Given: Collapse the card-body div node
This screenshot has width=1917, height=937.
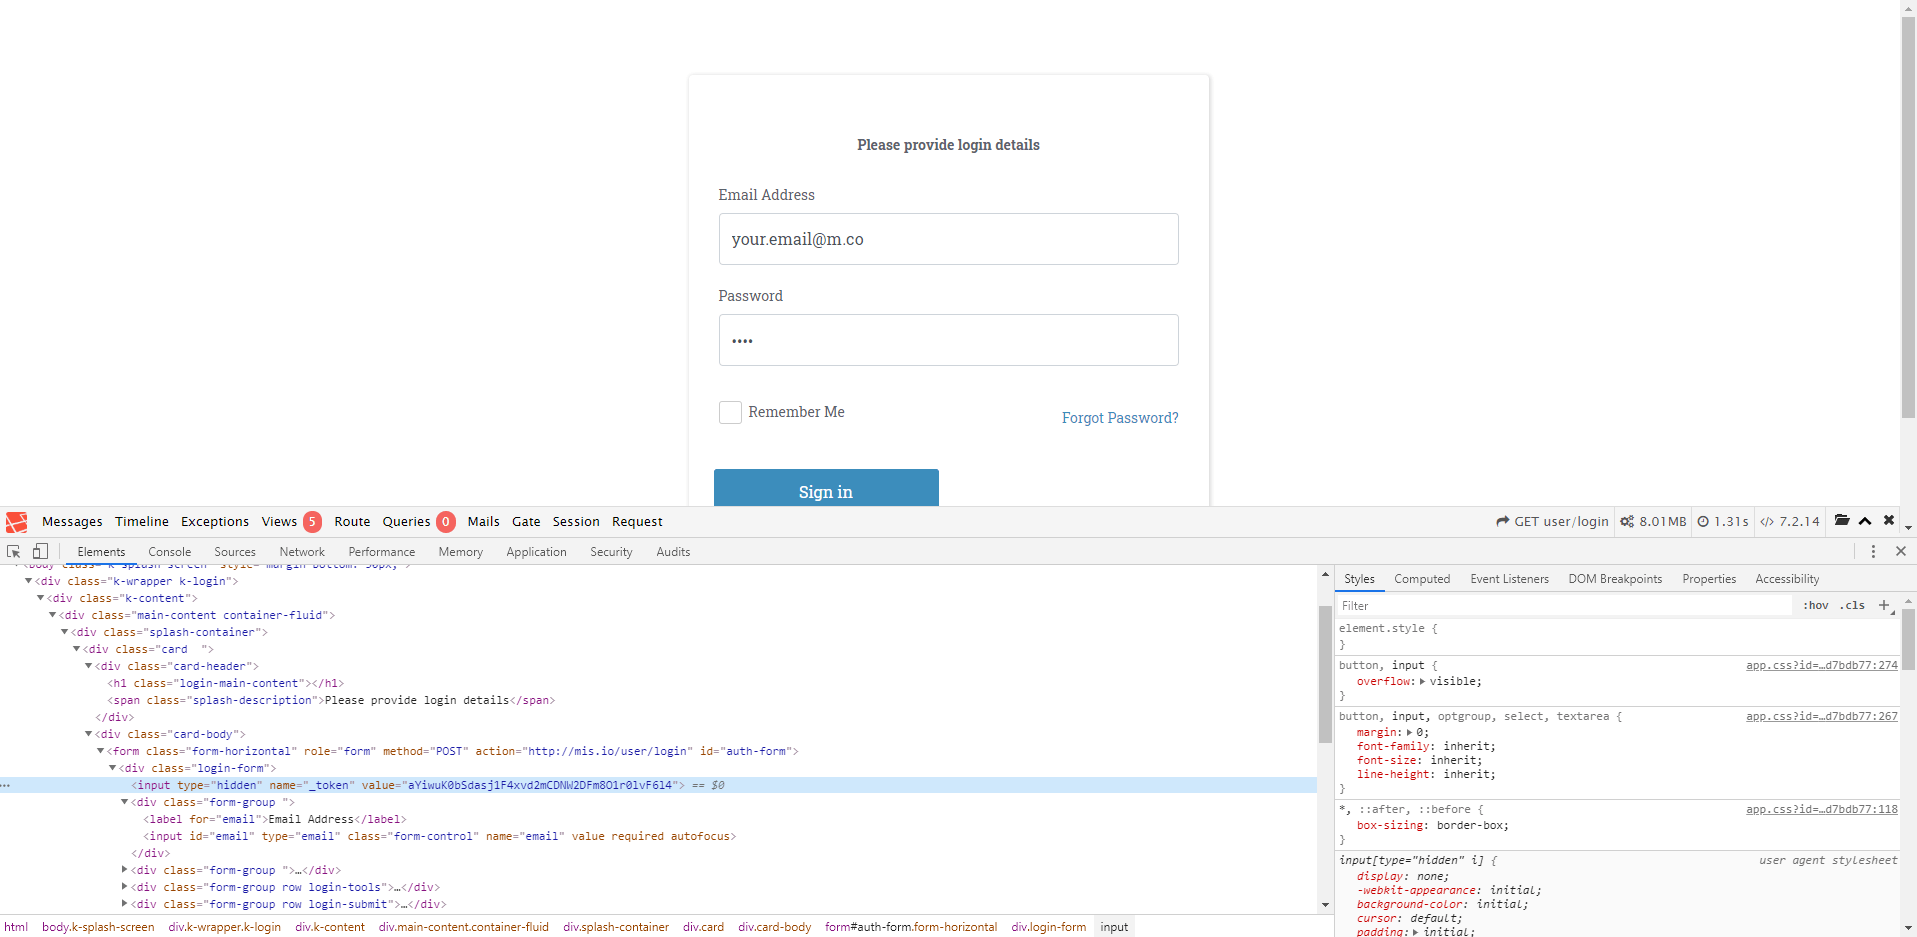Looking at the screenshot, I should pyautogui.click(x=89, y=734).
